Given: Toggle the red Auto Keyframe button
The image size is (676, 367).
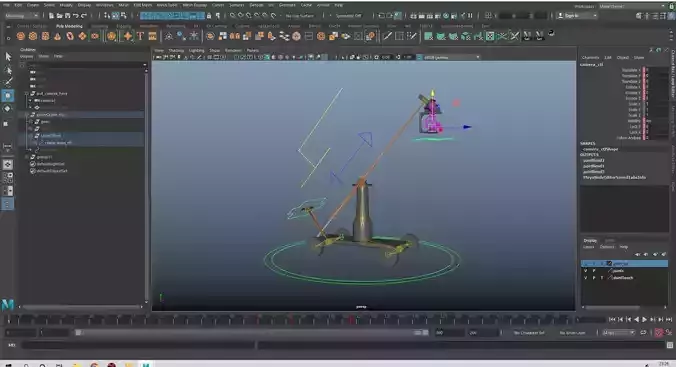Looking at the screenshot, I should click(x=659, y=332).
